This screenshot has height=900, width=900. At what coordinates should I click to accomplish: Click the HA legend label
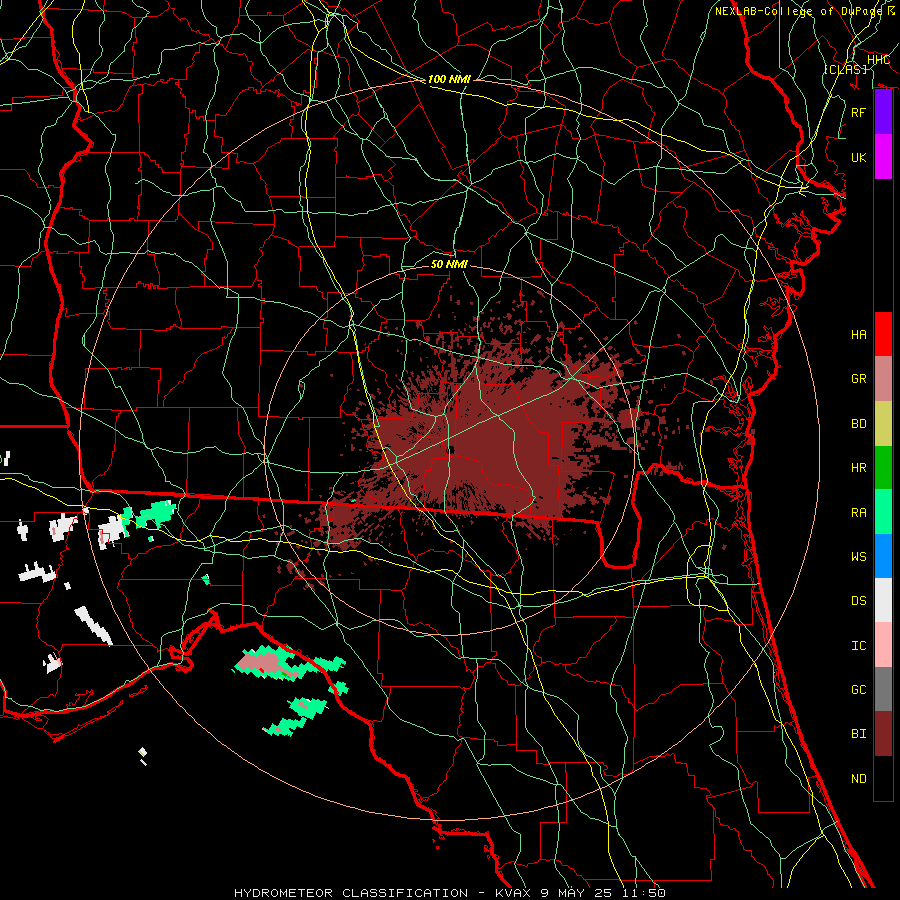[x=858, y=334]
